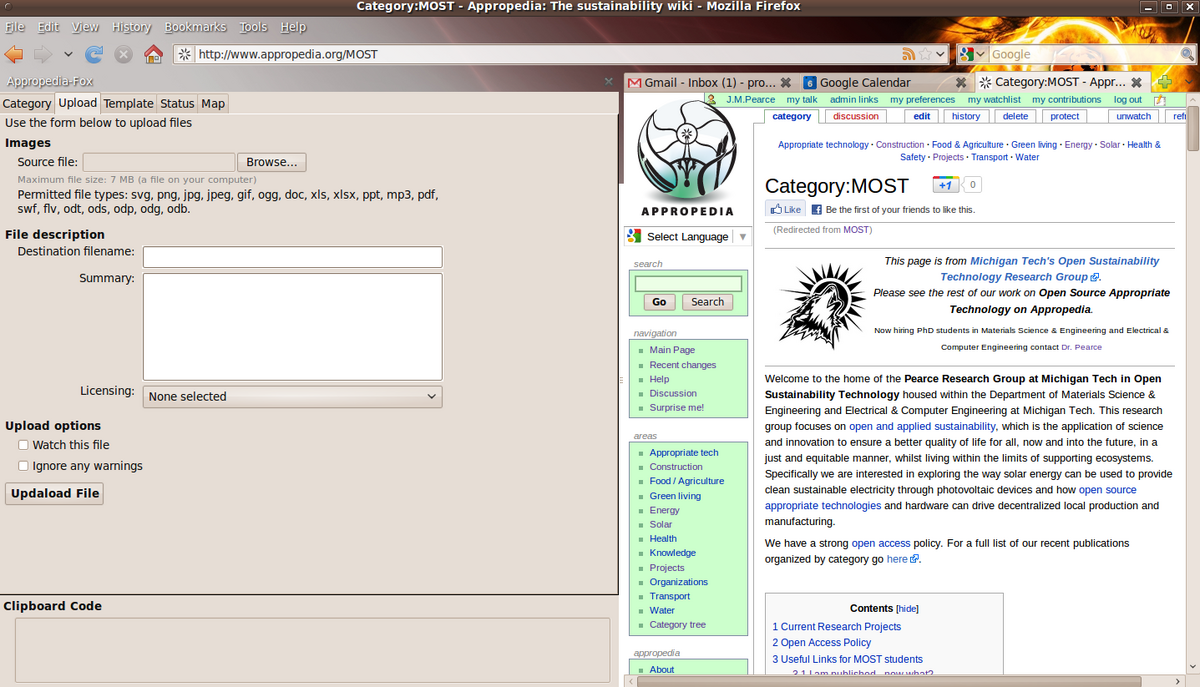Screen dimensions: 1200x687
Task: Open the wiki edit tab
Action: [x=922, y=116]
